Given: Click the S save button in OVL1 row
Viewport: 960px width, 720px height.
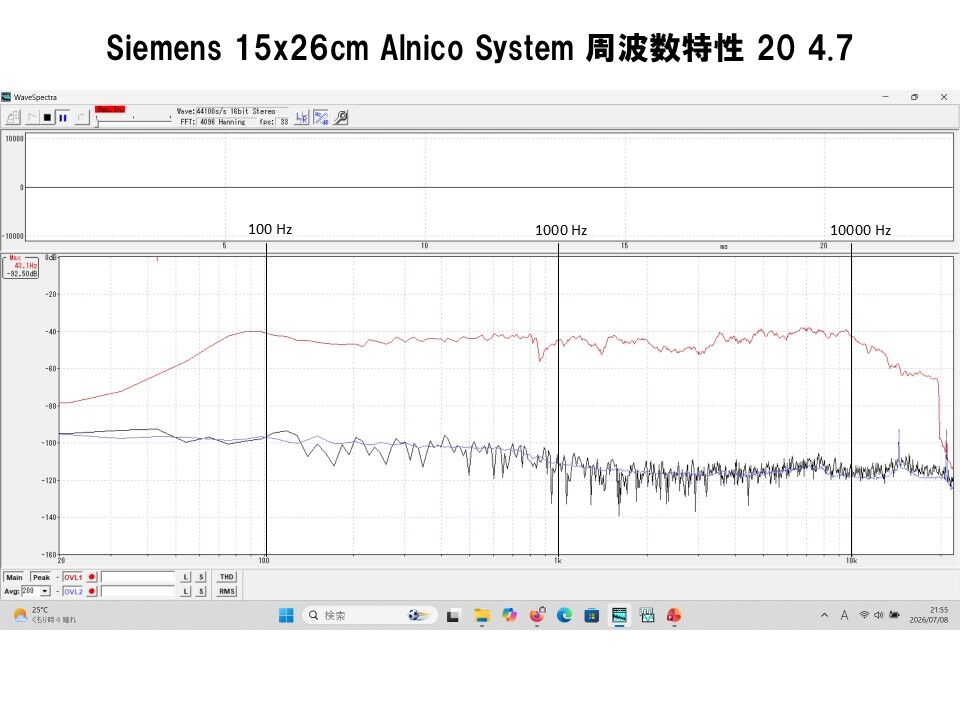Looking at the screenshot, I should click(x=201, y=577).
